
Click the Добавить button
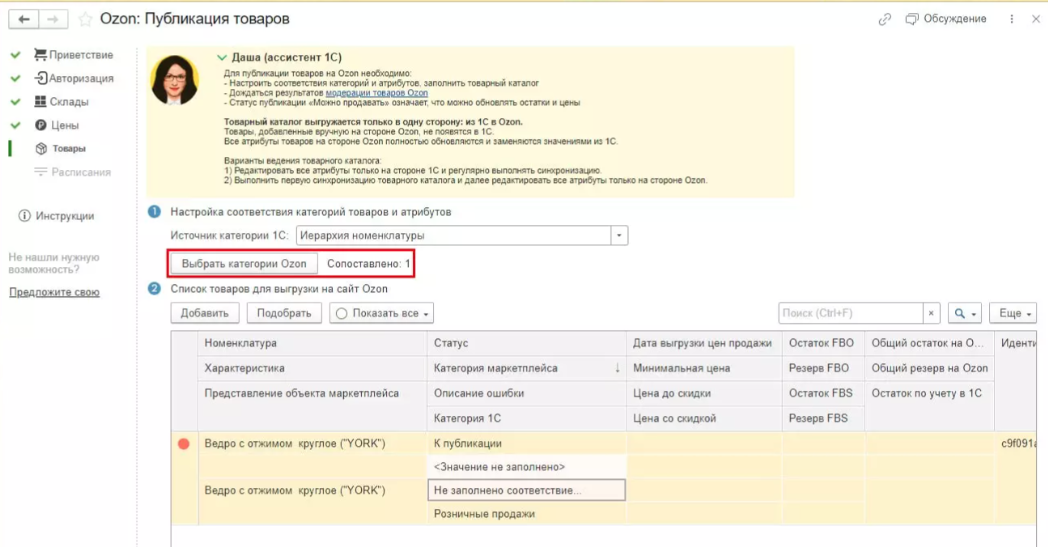point(205,313)
